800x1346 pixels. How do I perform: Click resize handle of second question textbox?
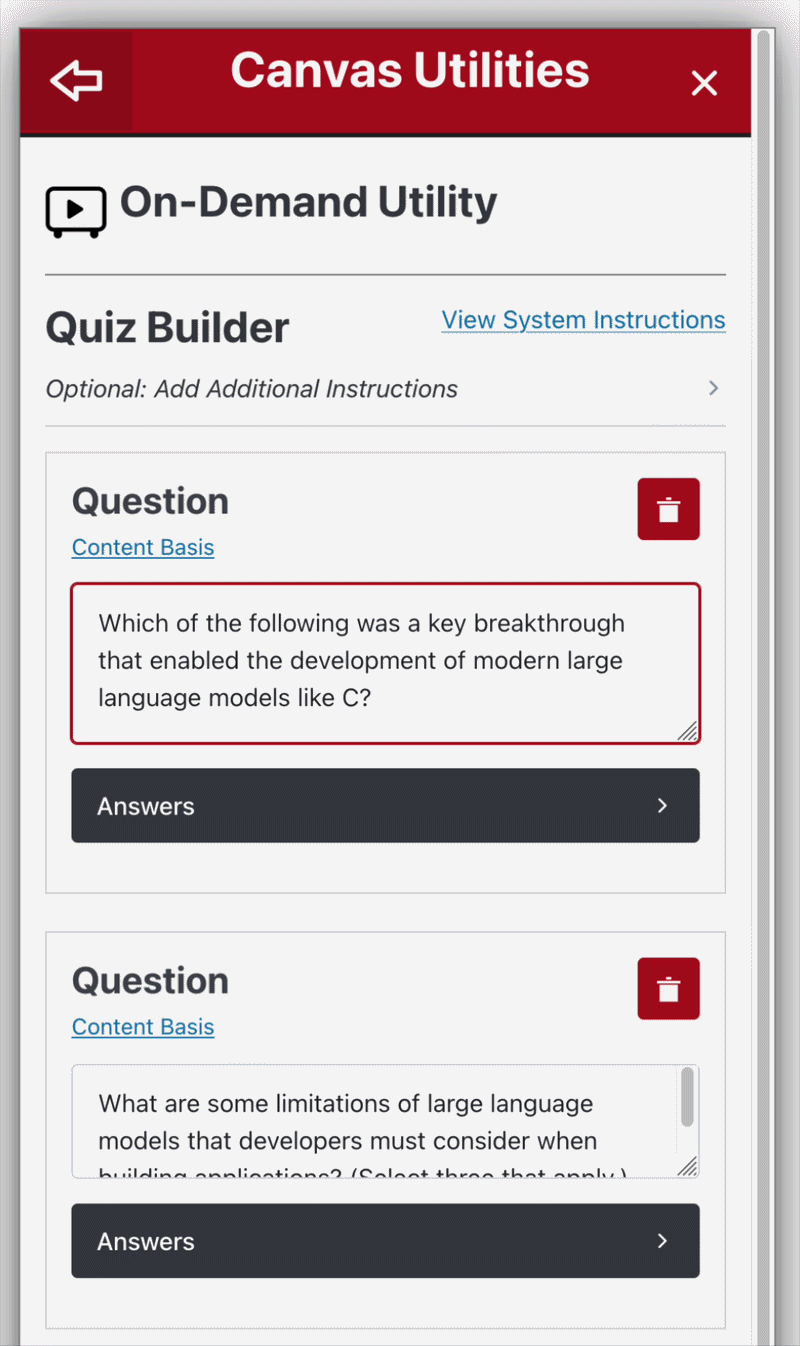pos(687,1166)
